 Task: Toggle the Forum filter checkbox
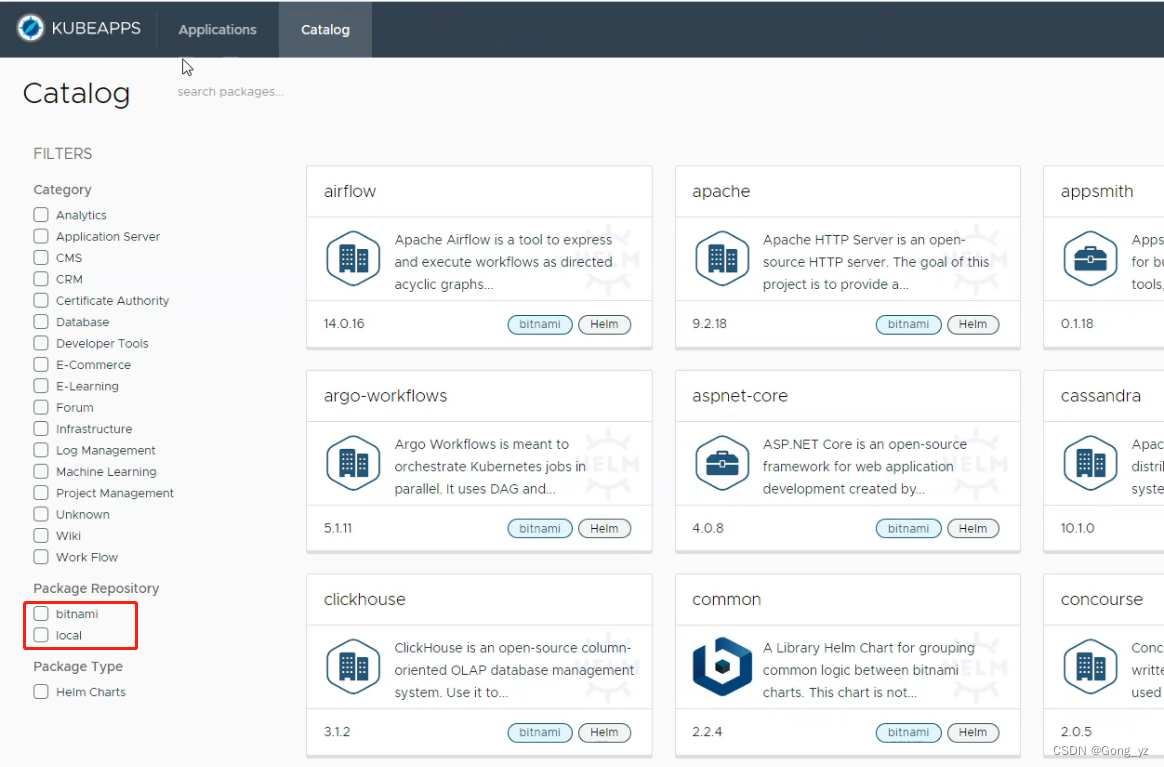[41, 408]
